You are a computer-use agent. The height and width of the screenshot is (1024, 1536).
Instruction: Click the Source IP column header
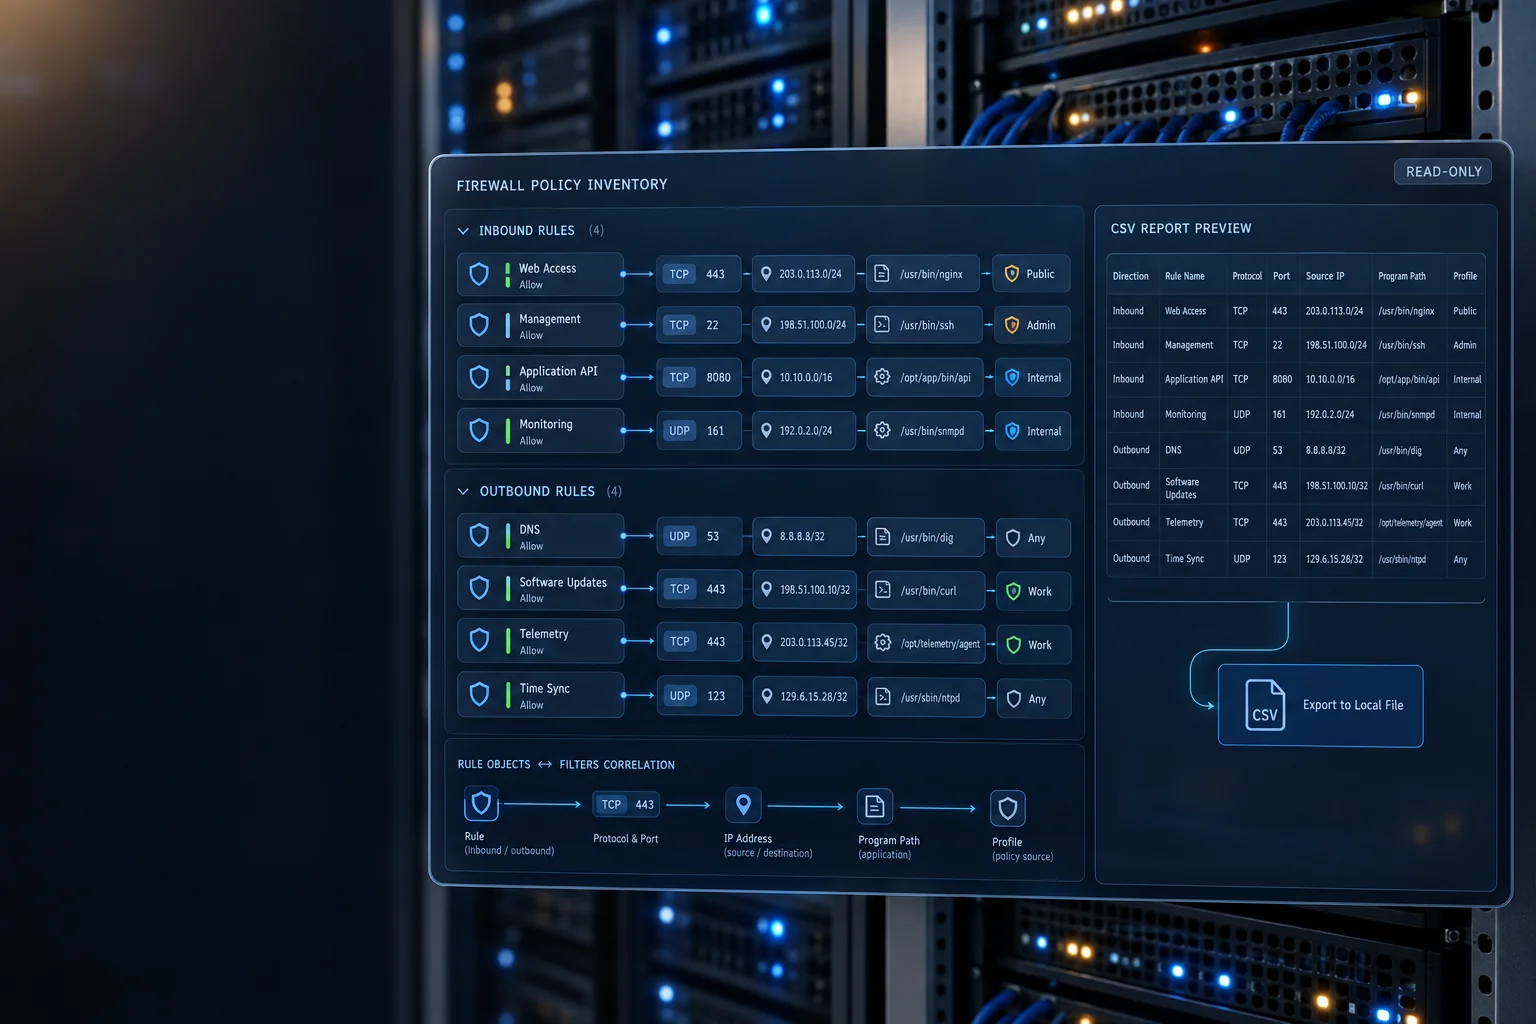[x=1325, y=276]
